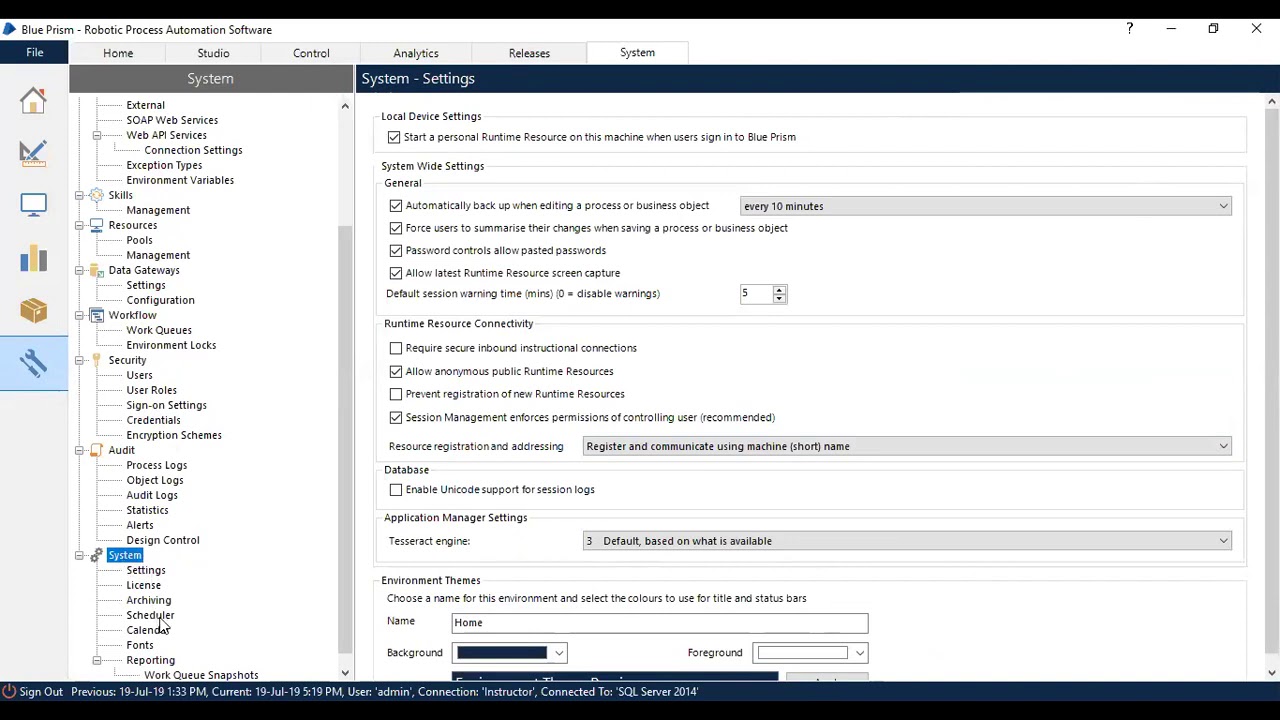The width and height of the screenshot is (1280, 720).
Task: Click the tree panel scroll up arrow
Action: (x=345, y=105)
